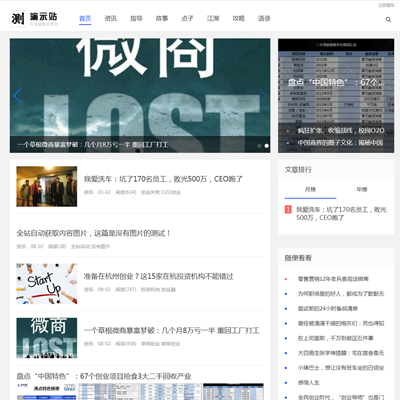Click the top-right register/login link
400x400 pixels.
pos(386,5)
